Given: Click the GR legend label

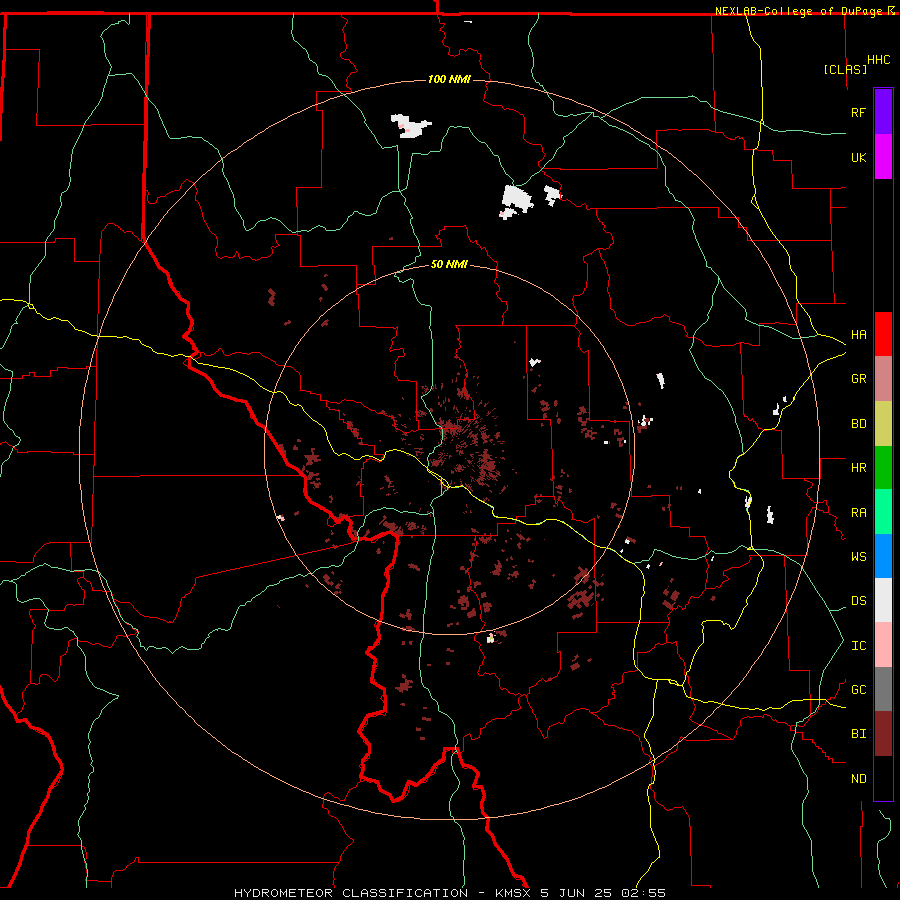Looking at the screenshot, I should coord(858,378).
